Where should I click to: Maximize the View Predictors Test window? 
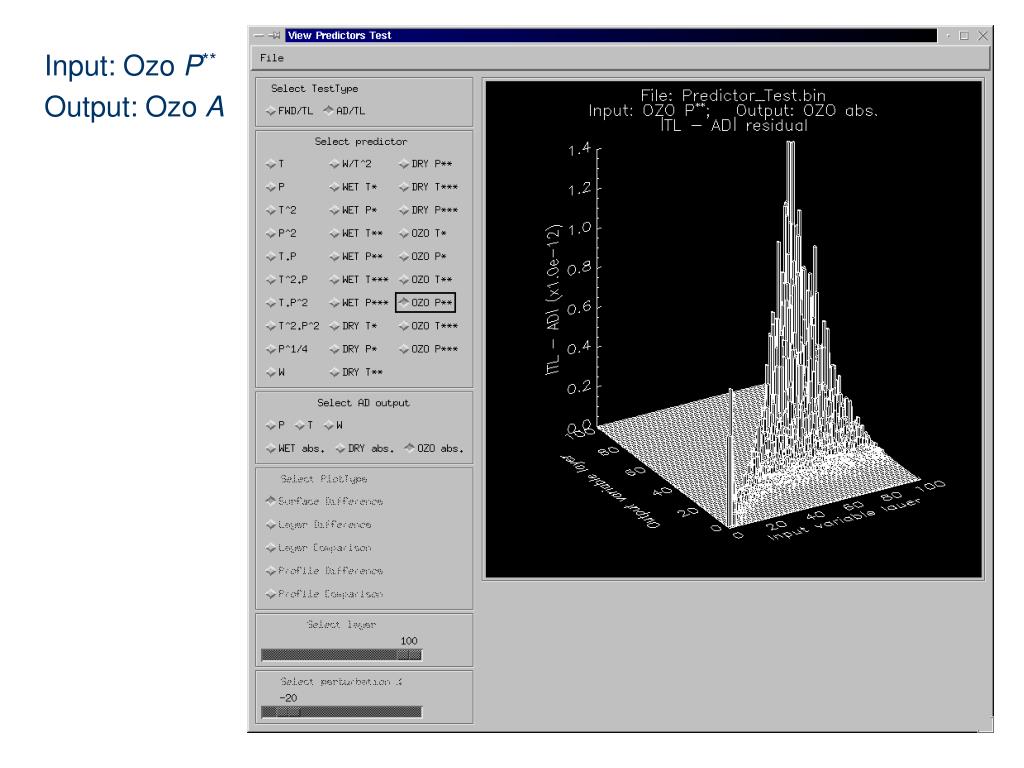click(x=964, y=36)
